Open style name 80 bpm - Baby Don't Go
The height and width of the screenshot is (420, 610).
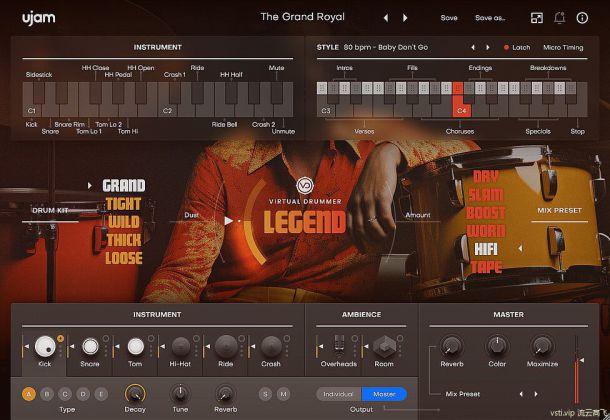pyautogui.click(x=386, y=47)
